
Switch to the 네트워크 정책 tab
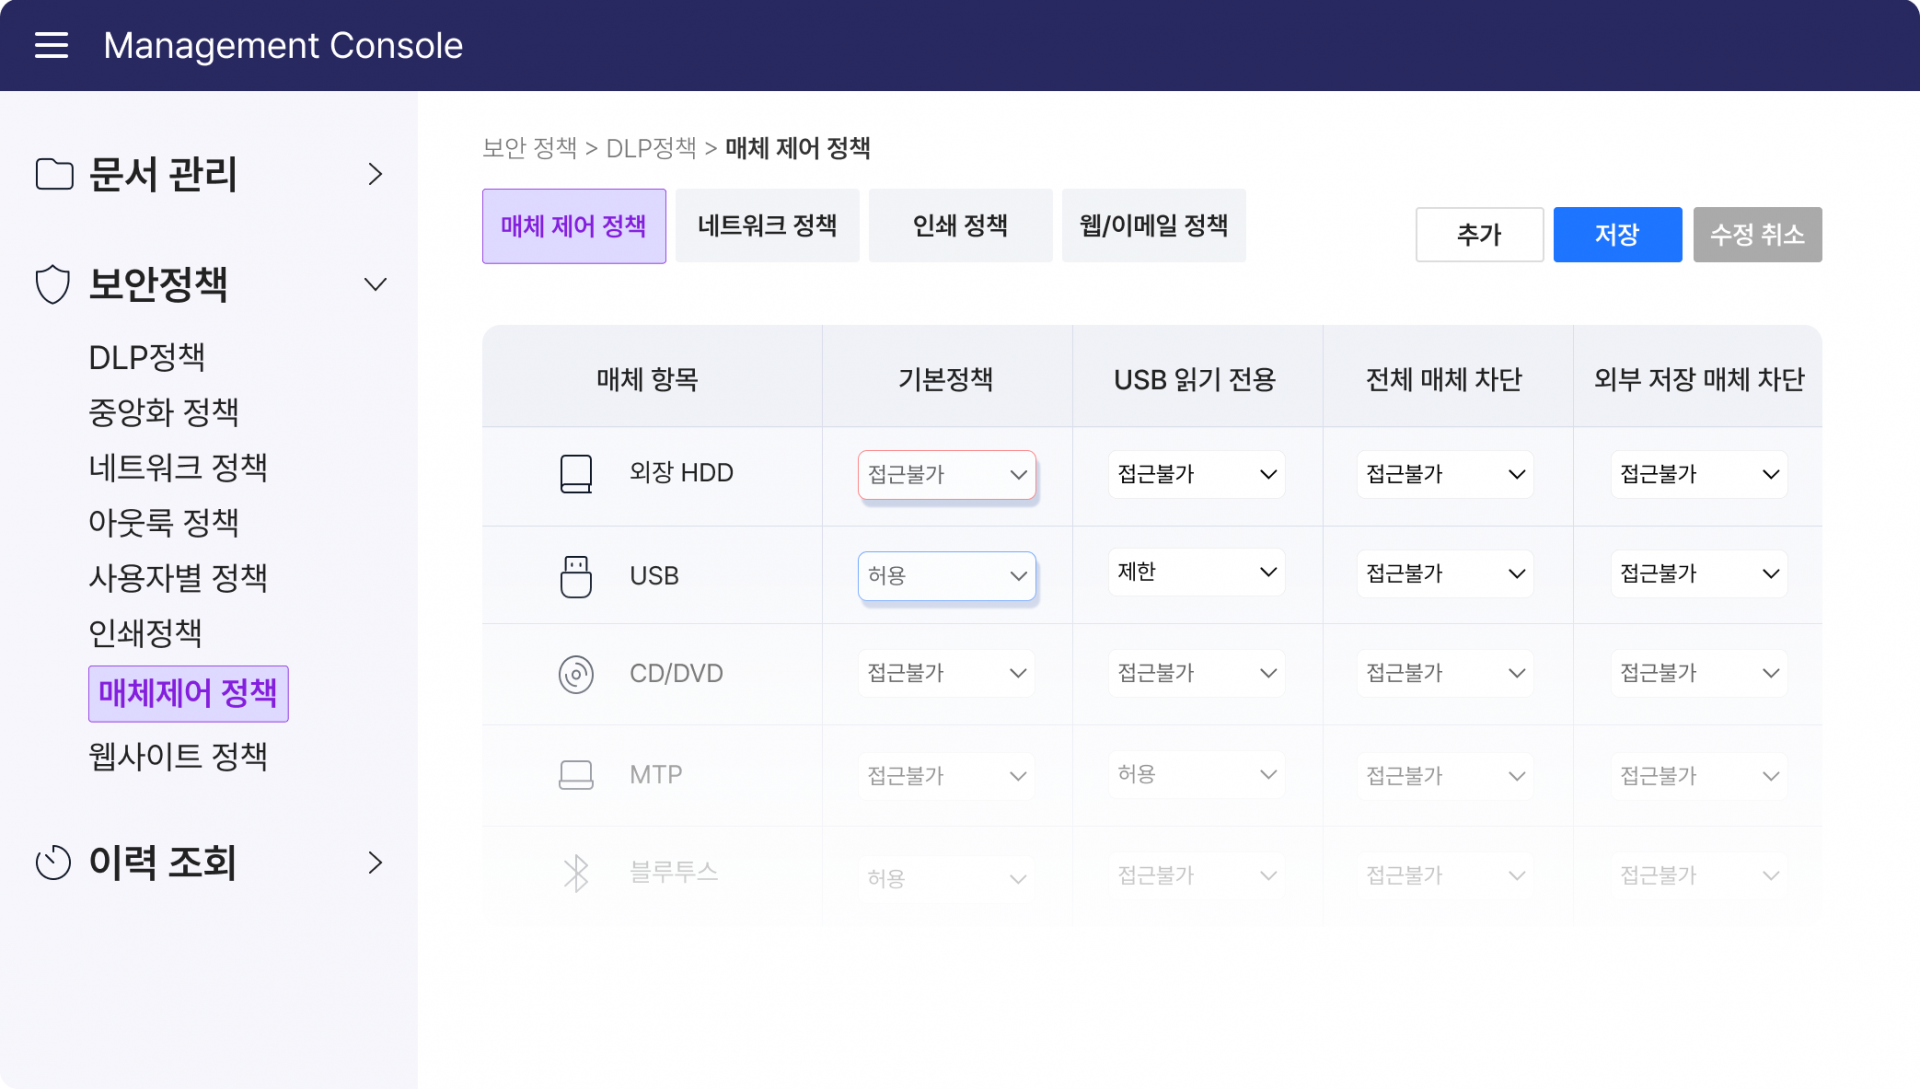tap(767, 226)
